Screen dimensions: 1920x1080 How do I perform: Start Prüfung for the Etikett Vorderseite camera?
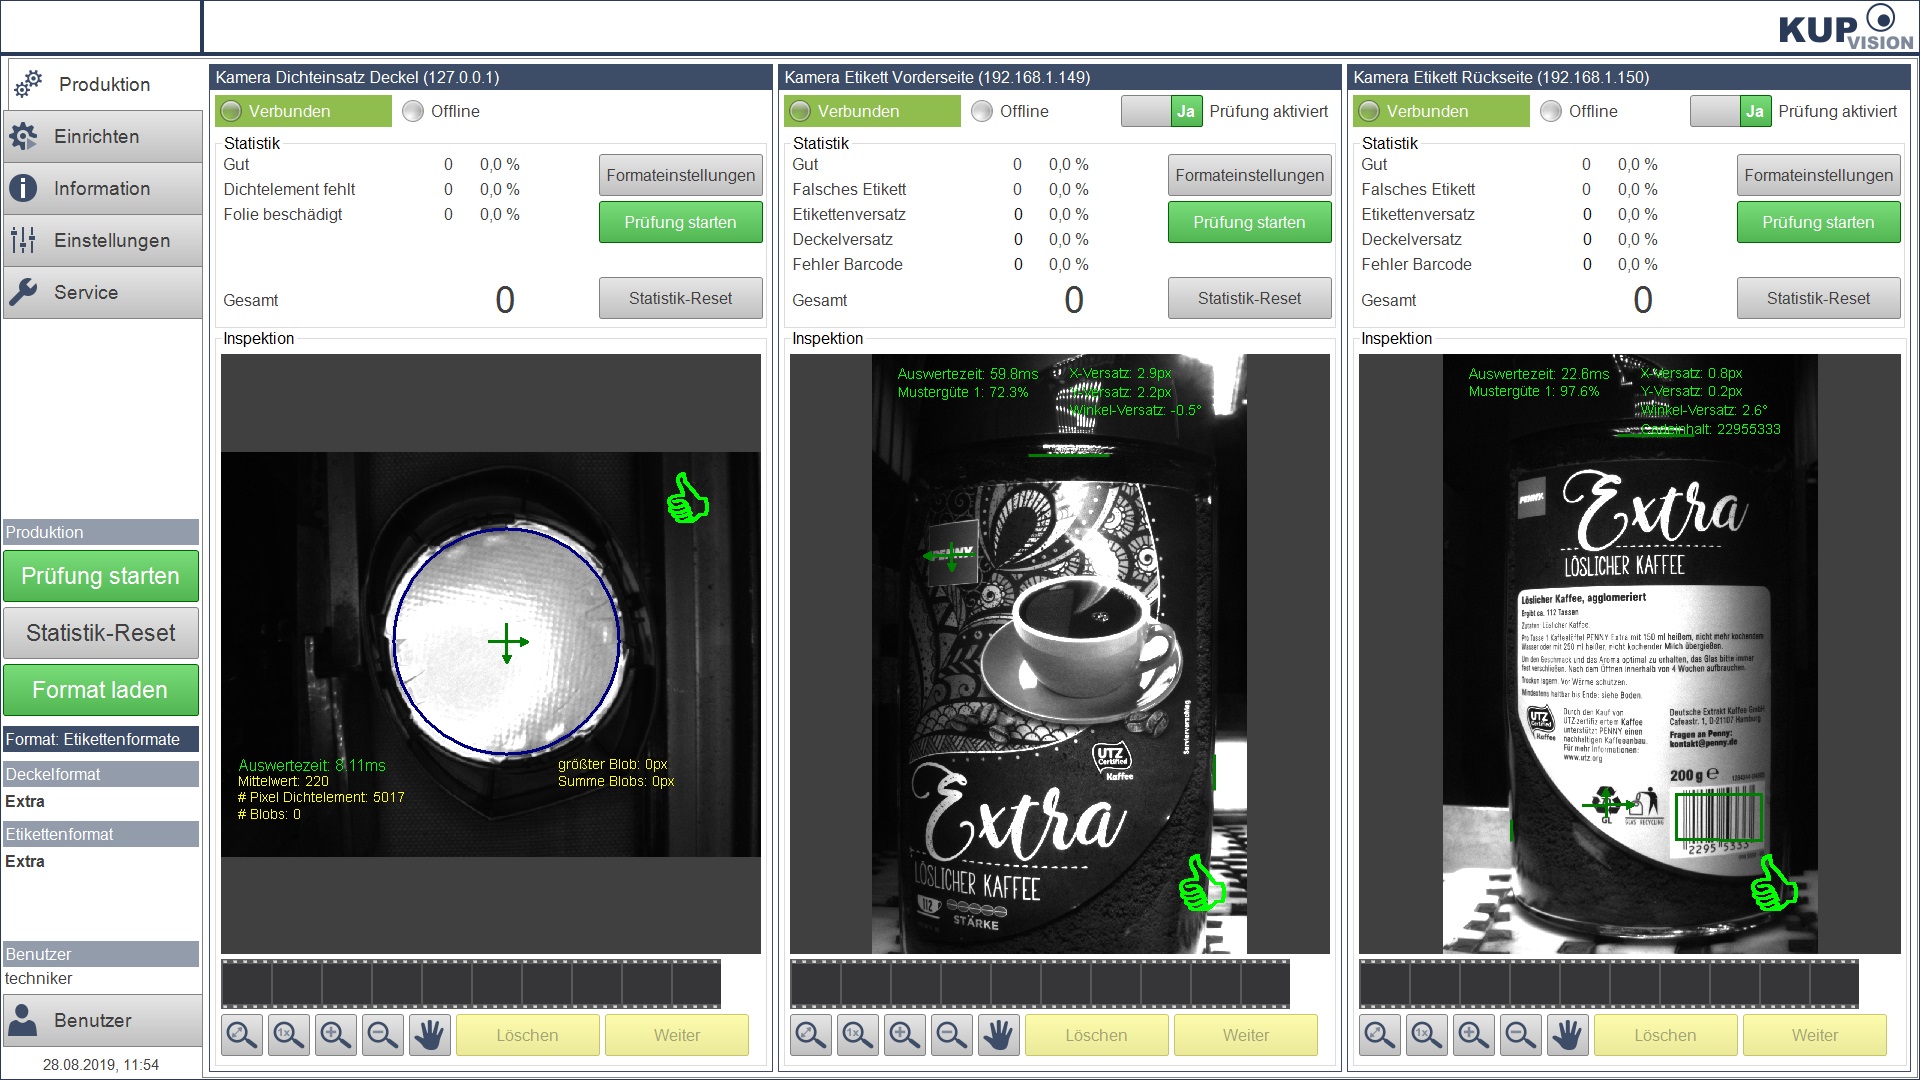[1250, 222]
